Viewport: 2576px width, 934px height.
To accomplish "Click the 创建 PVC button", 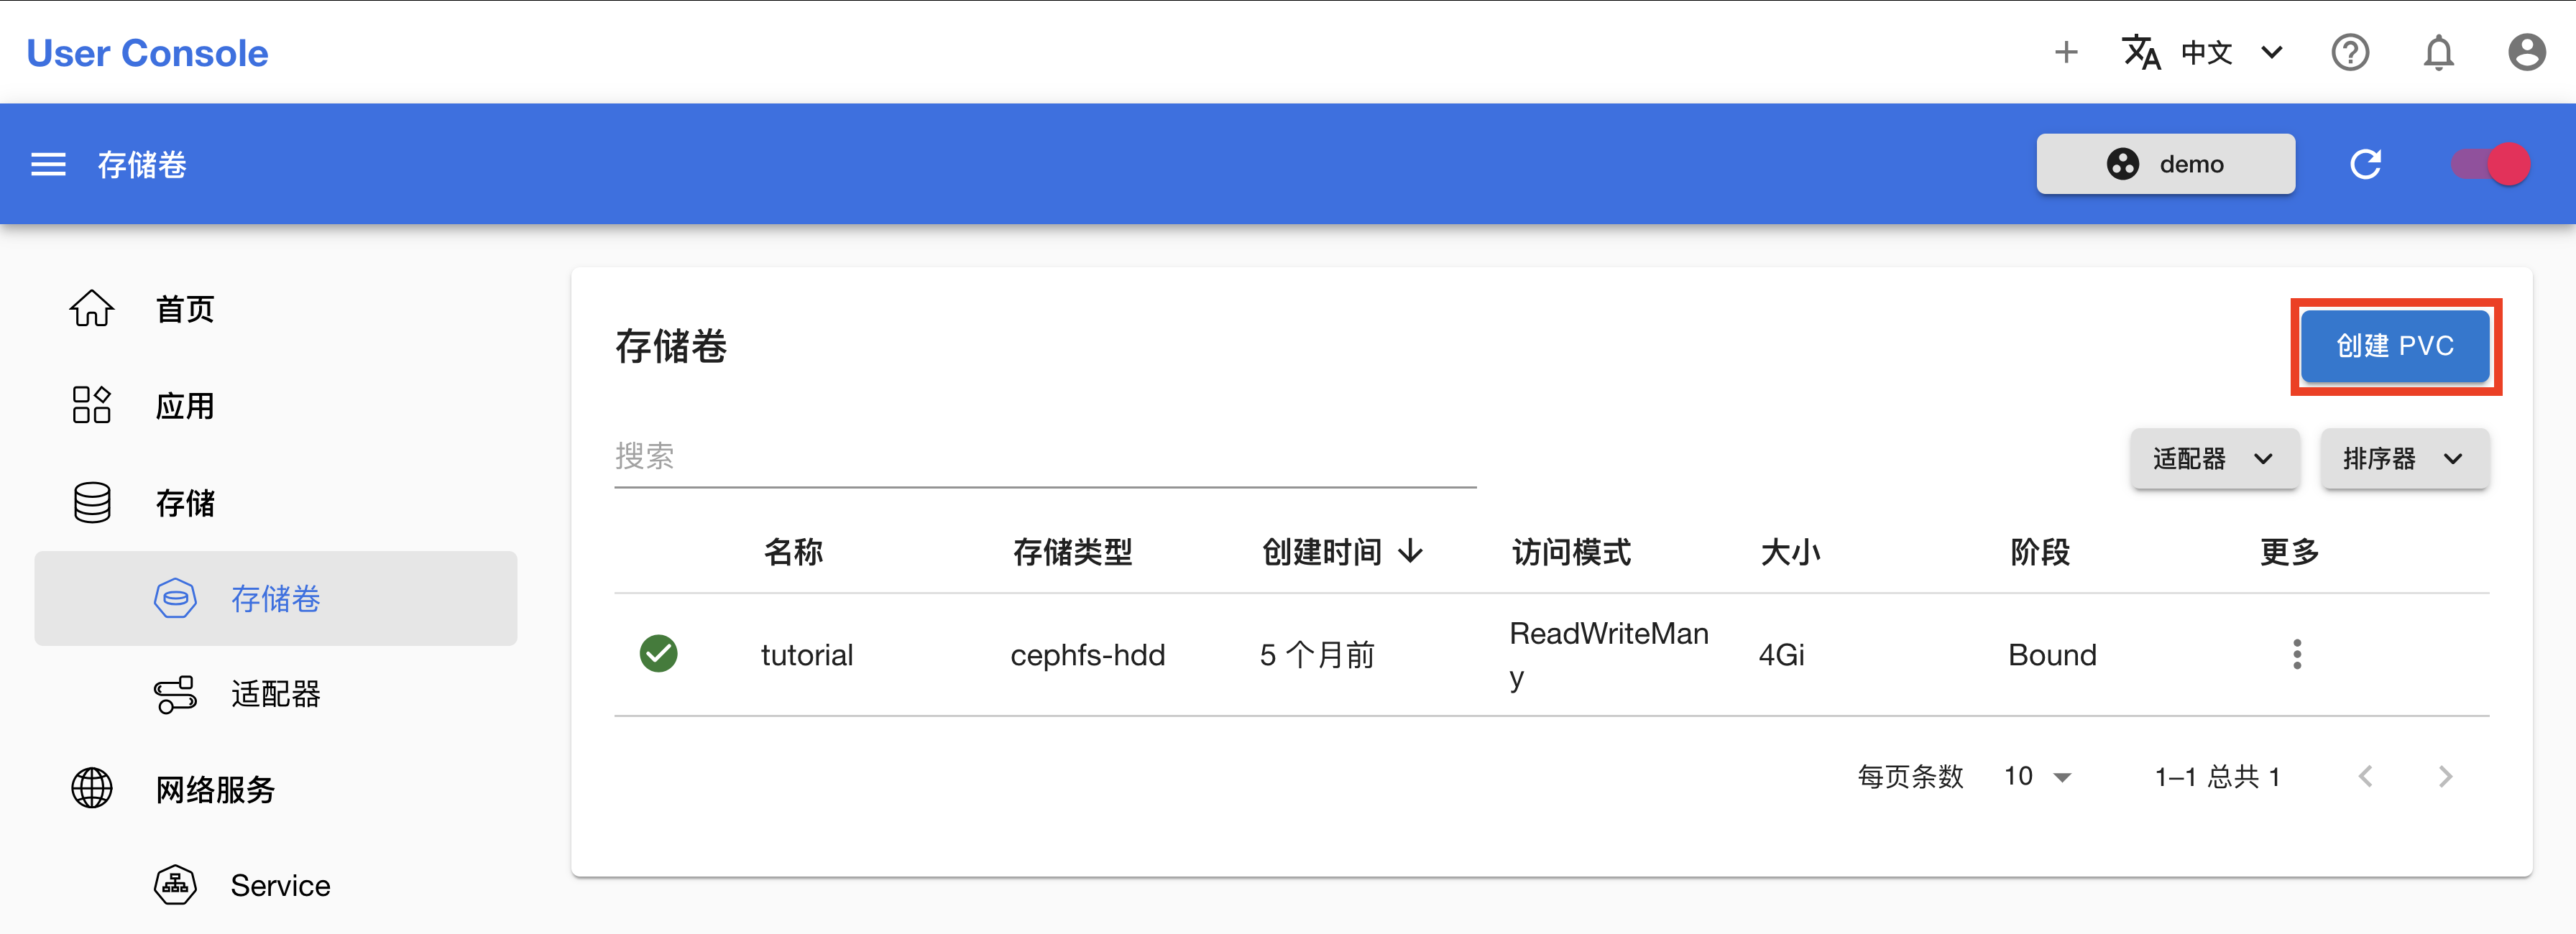I will tap(2395, 346).
